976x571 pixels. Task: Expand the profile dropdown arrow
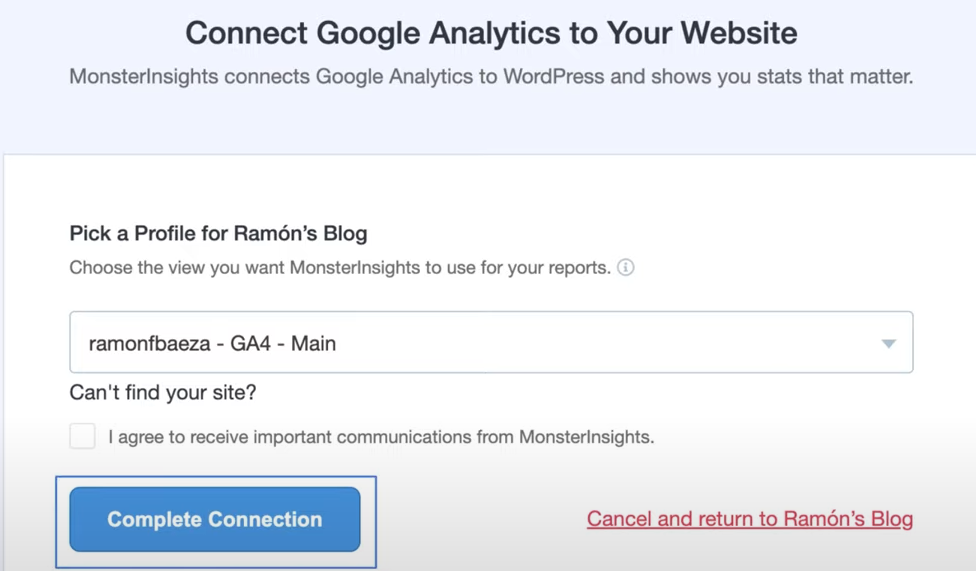point(888,344)
